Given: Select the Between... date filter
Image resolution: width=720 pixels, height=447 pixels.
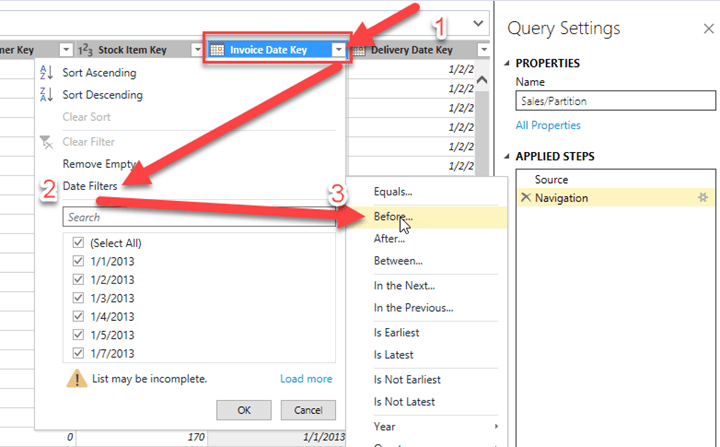Looking at the screenshot, I should click(x=398, y=260).
